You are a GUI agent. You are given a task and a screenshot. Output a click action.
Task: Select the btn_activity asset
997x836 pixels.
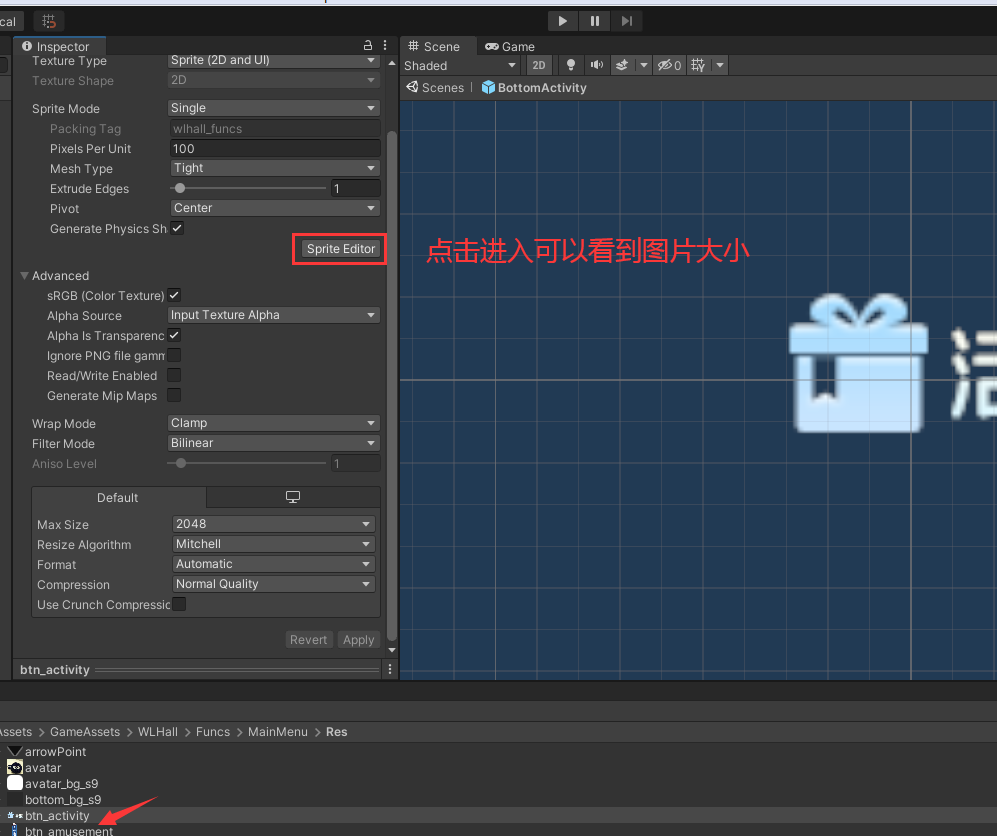pos(57,816)
